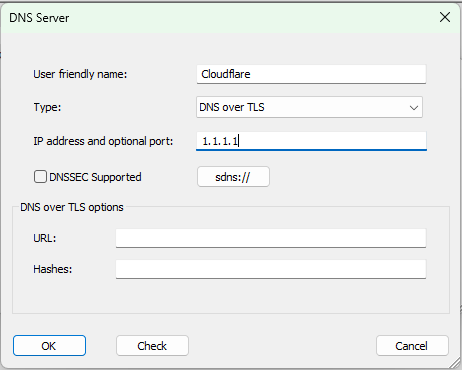Click the IP address and optional port field
This screenshot has height=370, width=462.
[x=311, y=141]
